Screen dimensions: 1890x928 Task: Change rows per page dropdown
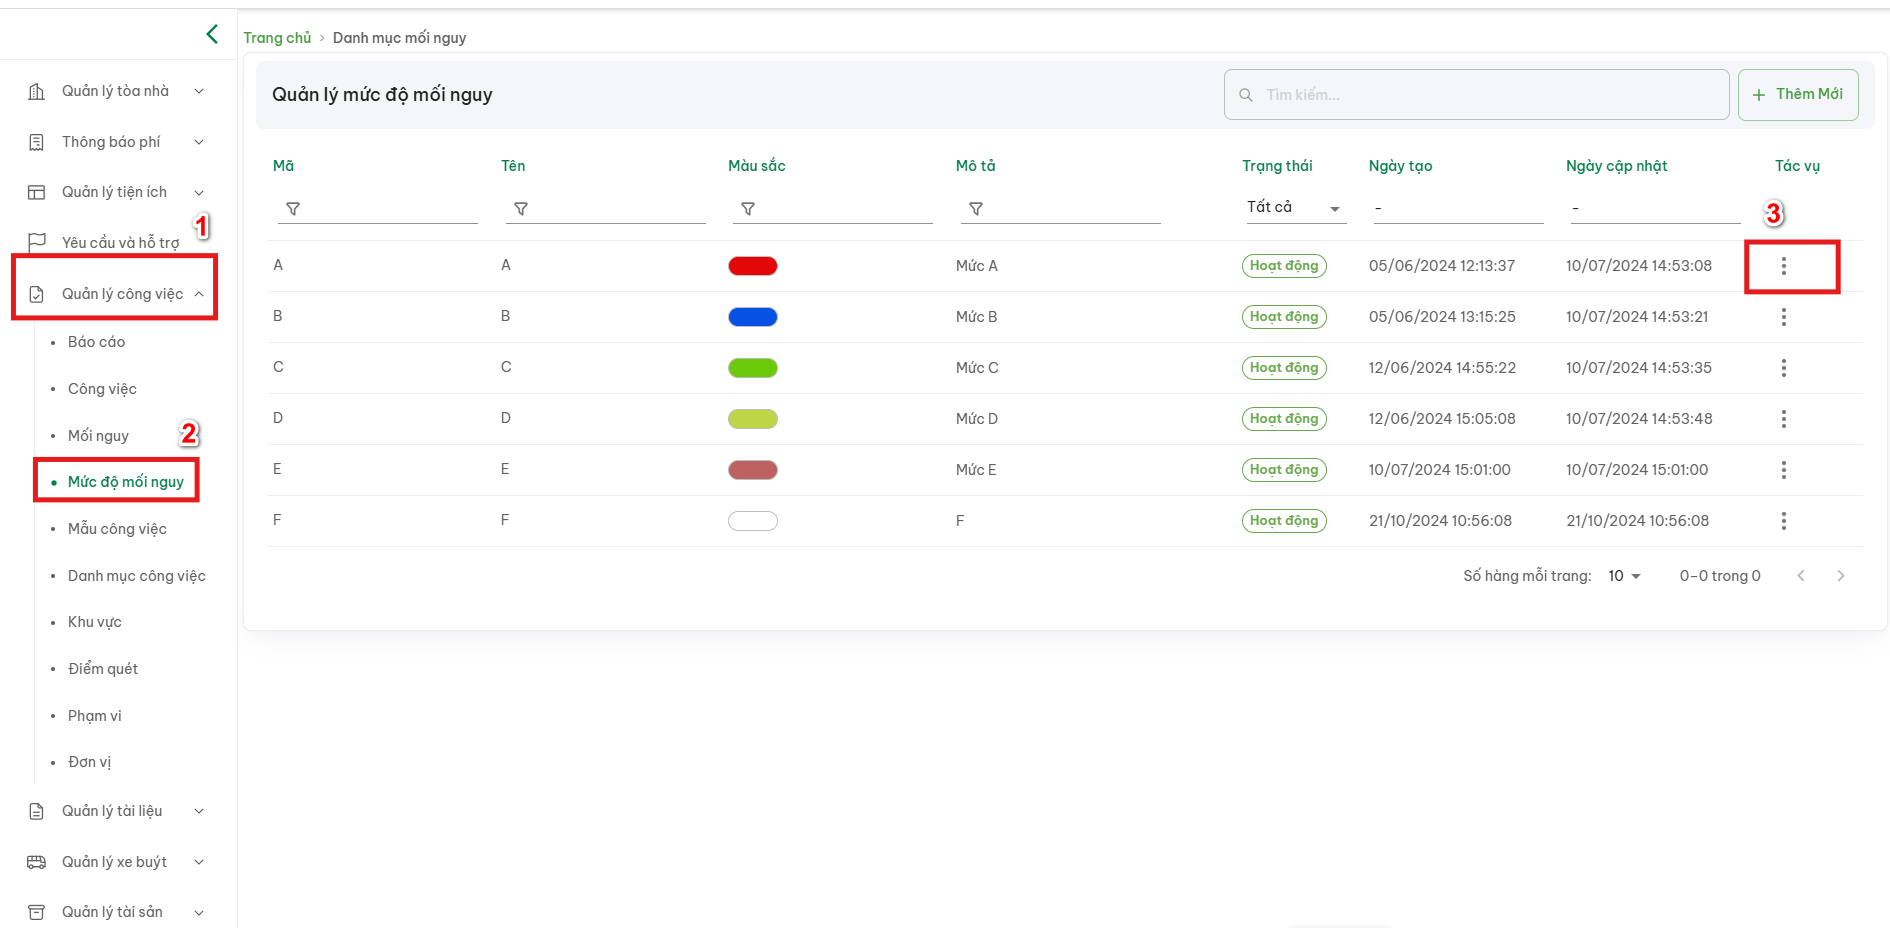click(x=1624, y=576)
